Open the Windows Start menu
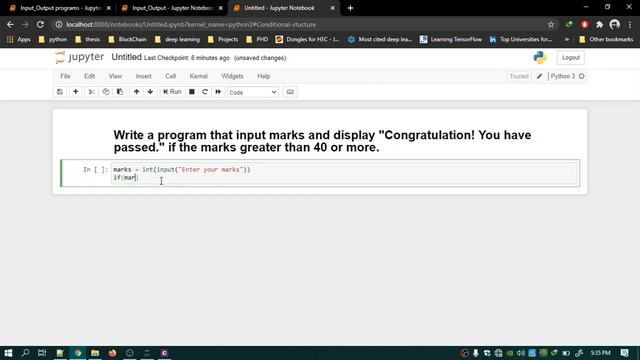Screen dimensions: 640x360 (8, 353)
